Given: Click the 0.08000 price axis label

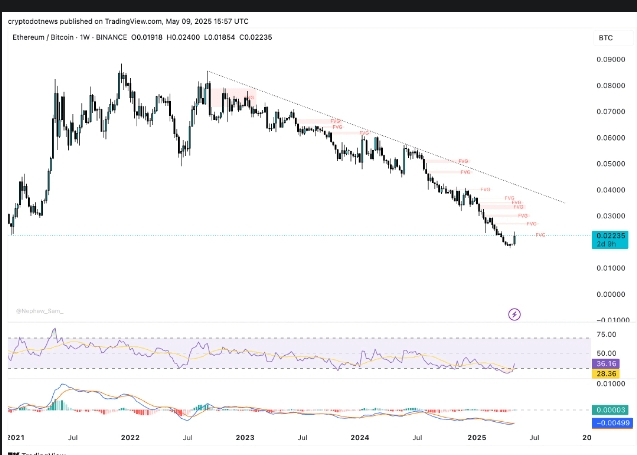Looking at the screenshot, I should 611,85.
